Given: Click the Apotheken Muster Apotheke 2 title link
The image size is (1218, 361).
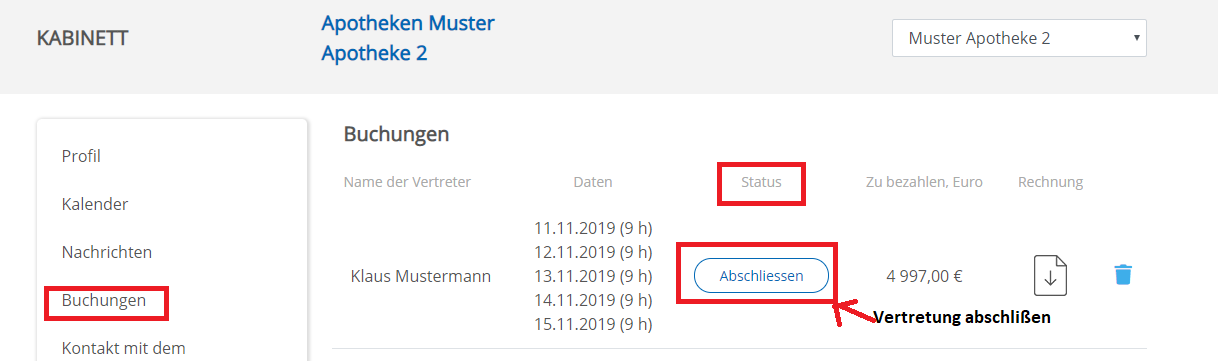Looking at the screenshot, I should tap(408, 38).
